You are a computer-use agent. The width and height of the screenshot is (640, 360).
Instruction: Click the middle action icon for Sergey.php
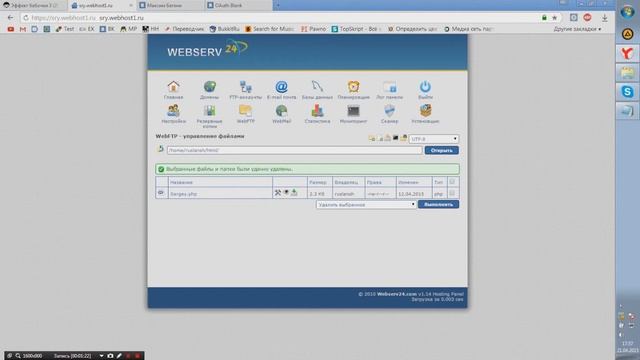(286, 193)
